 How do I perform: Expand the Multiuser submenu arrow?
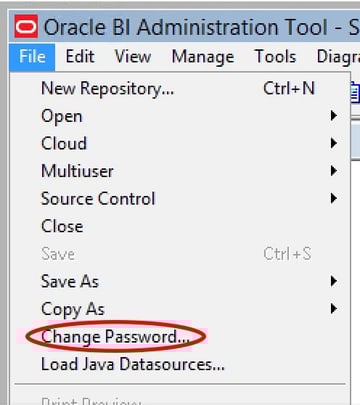pyautogui.click(x=333, y=171)
